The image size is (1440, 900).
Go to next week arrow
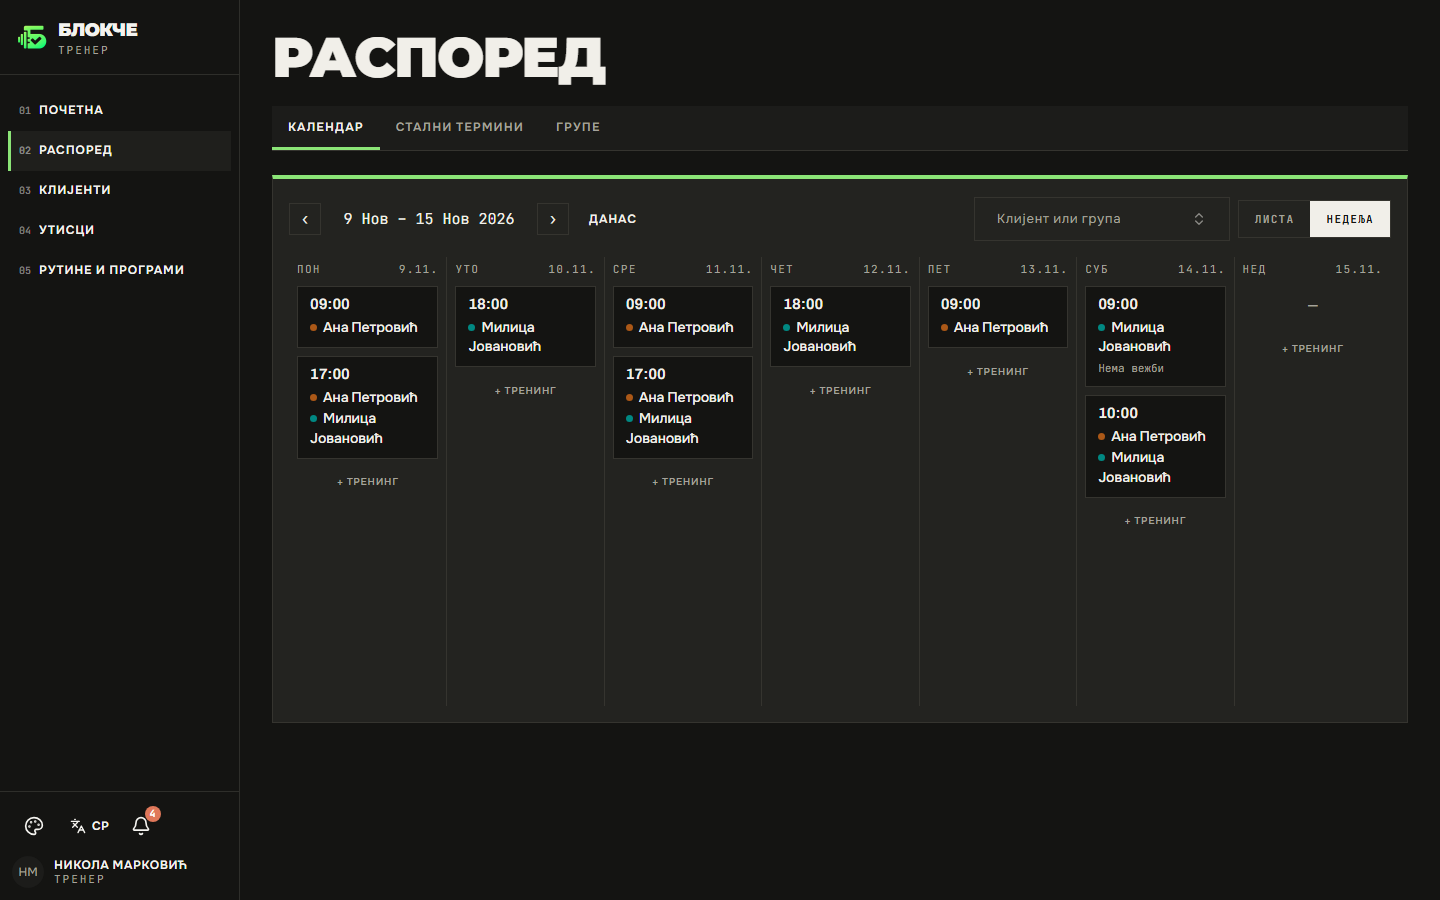(553, 219)
